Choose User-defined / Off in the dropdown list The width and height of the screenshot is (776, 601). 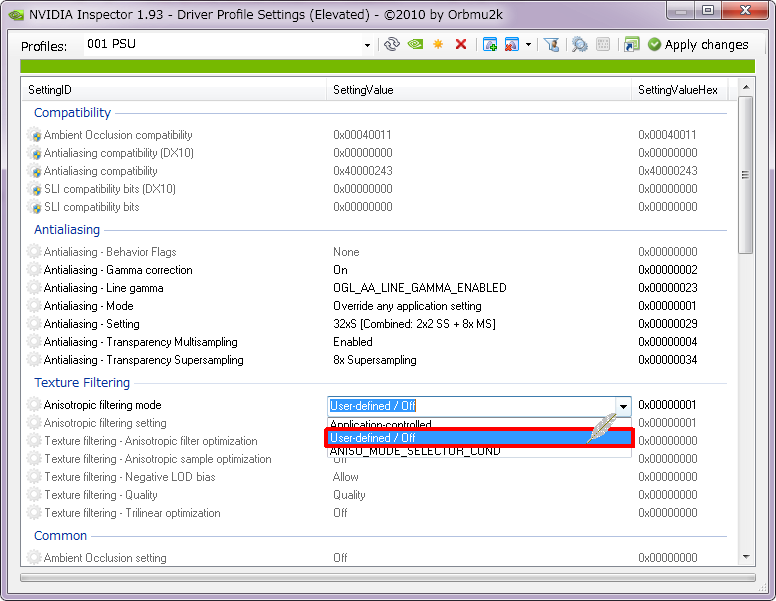point(479,438)
